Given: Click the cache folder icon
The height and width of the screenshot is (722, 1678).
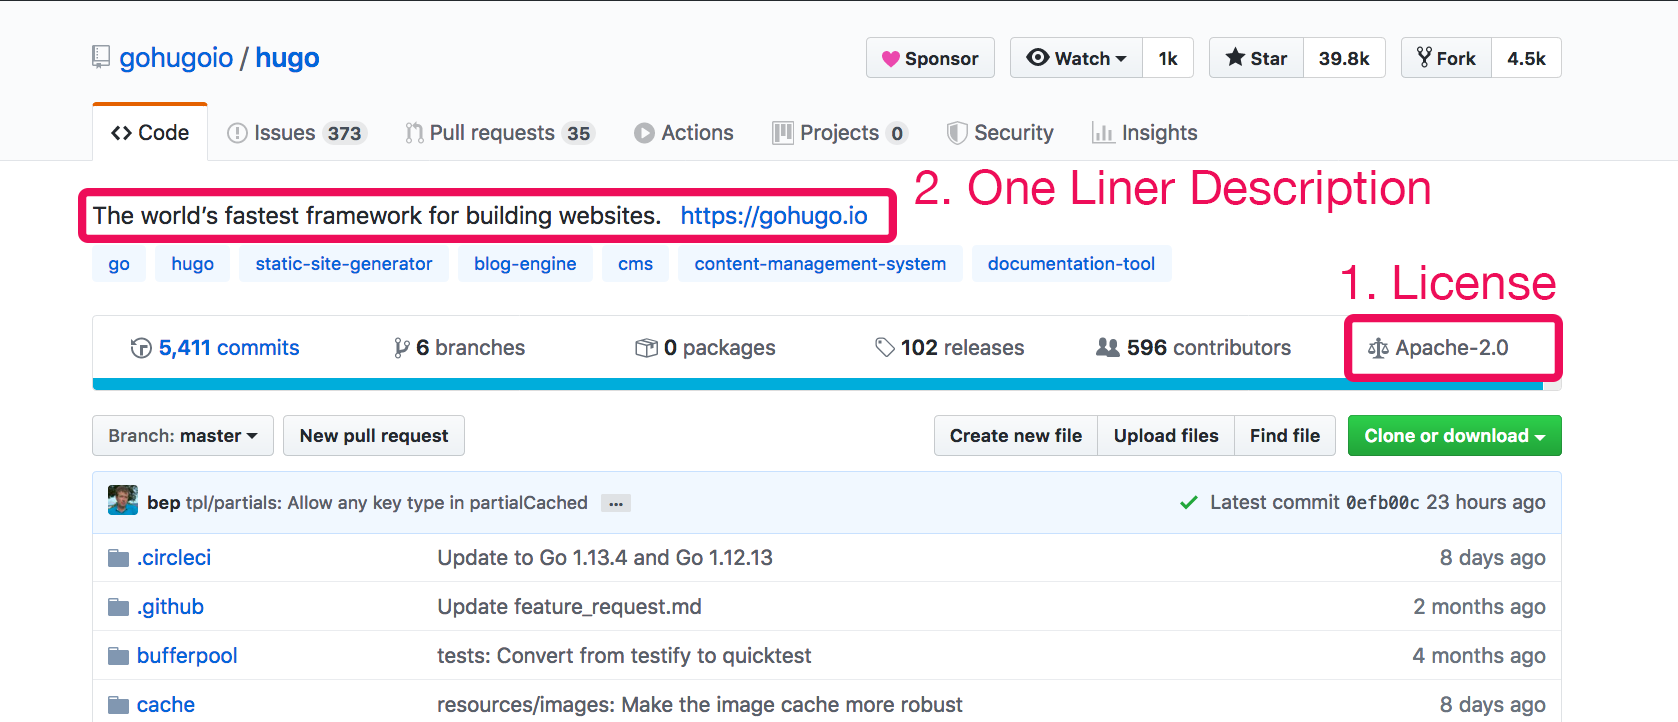Looking at the screenshot, I should click(118, 705).
